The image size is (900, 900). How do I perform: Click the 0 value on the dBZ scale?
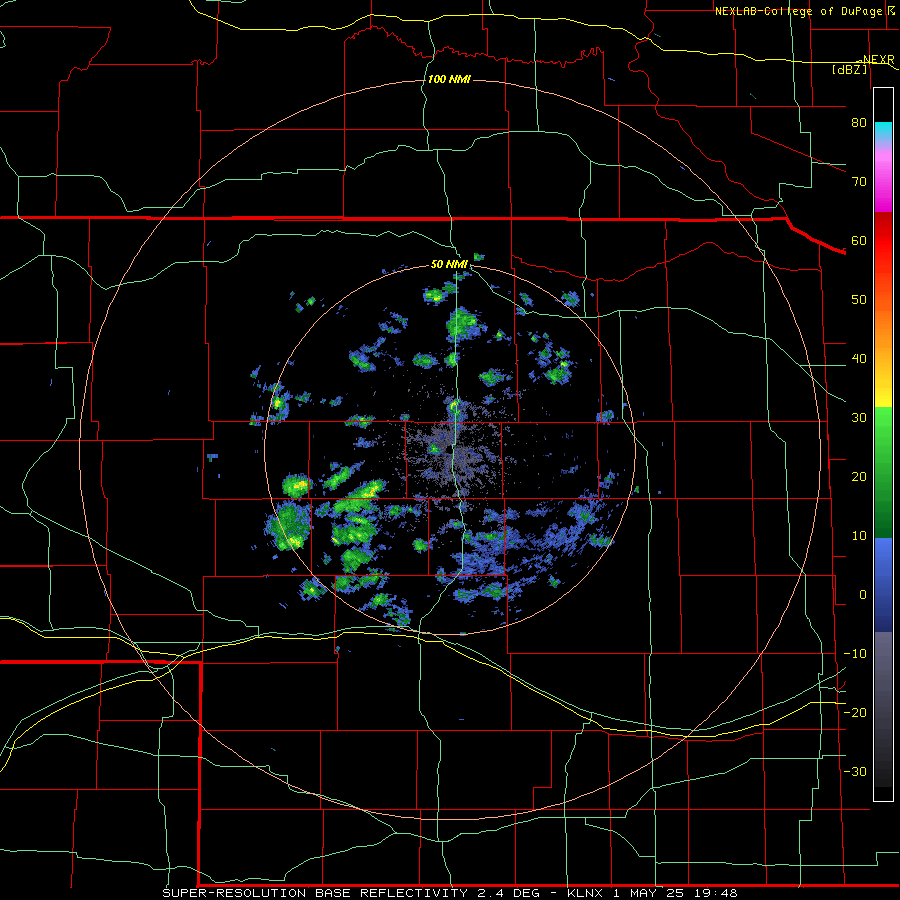coord(863,595)
